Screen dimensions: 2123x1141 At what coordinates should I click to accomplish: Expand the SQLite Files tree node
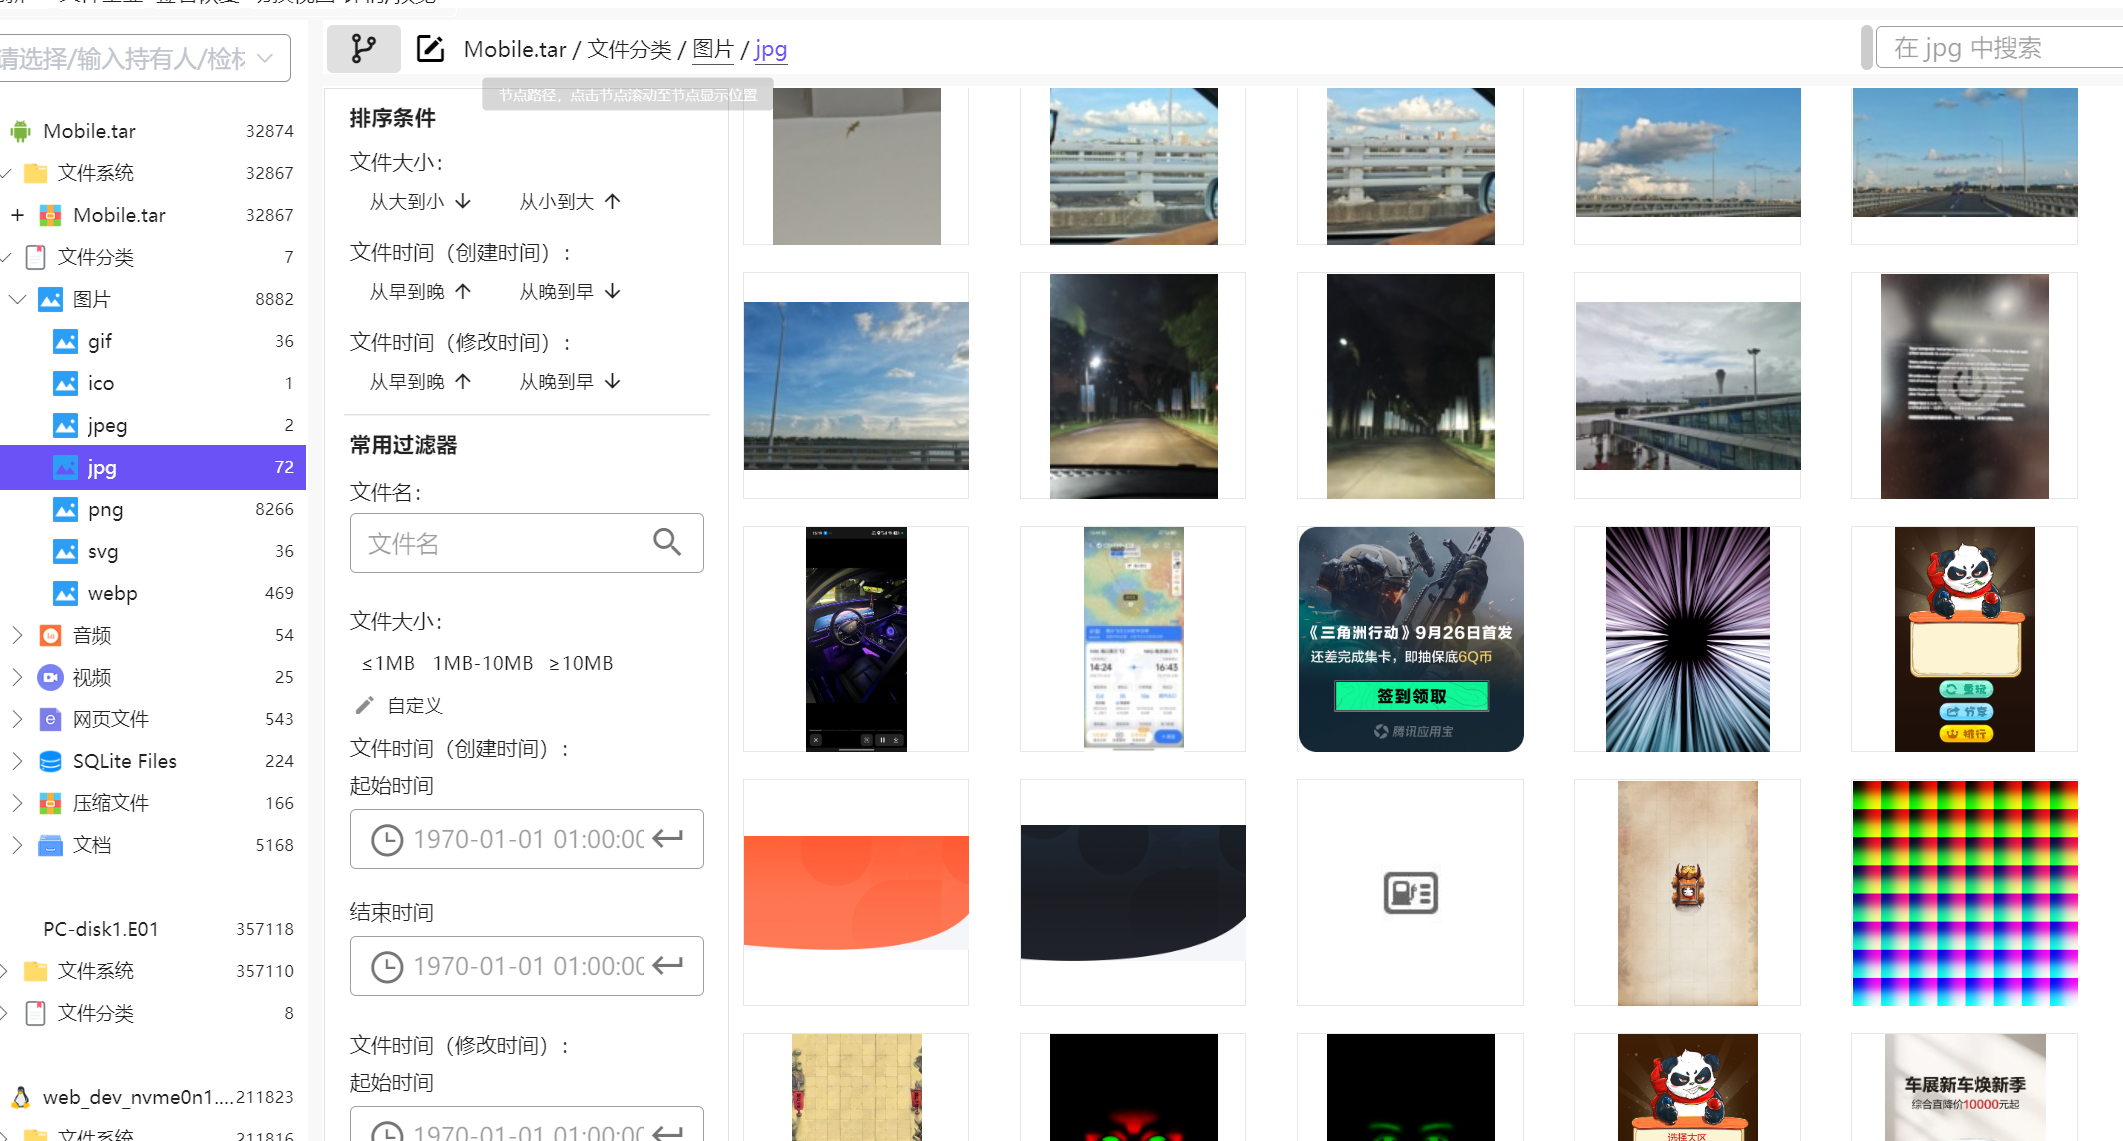(17, 761)
